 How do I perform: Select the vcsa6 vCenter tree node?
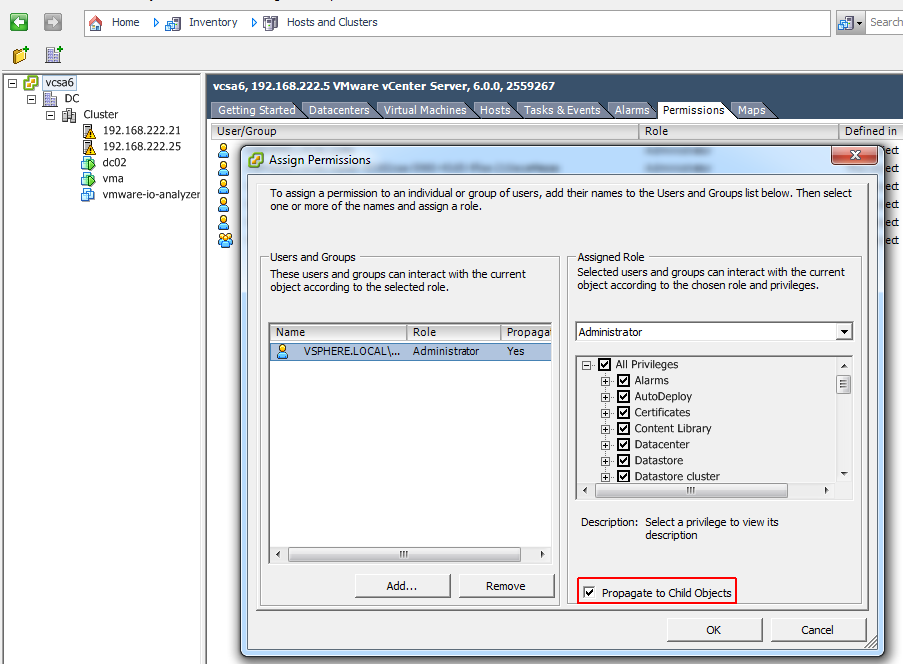pos(59,82)
